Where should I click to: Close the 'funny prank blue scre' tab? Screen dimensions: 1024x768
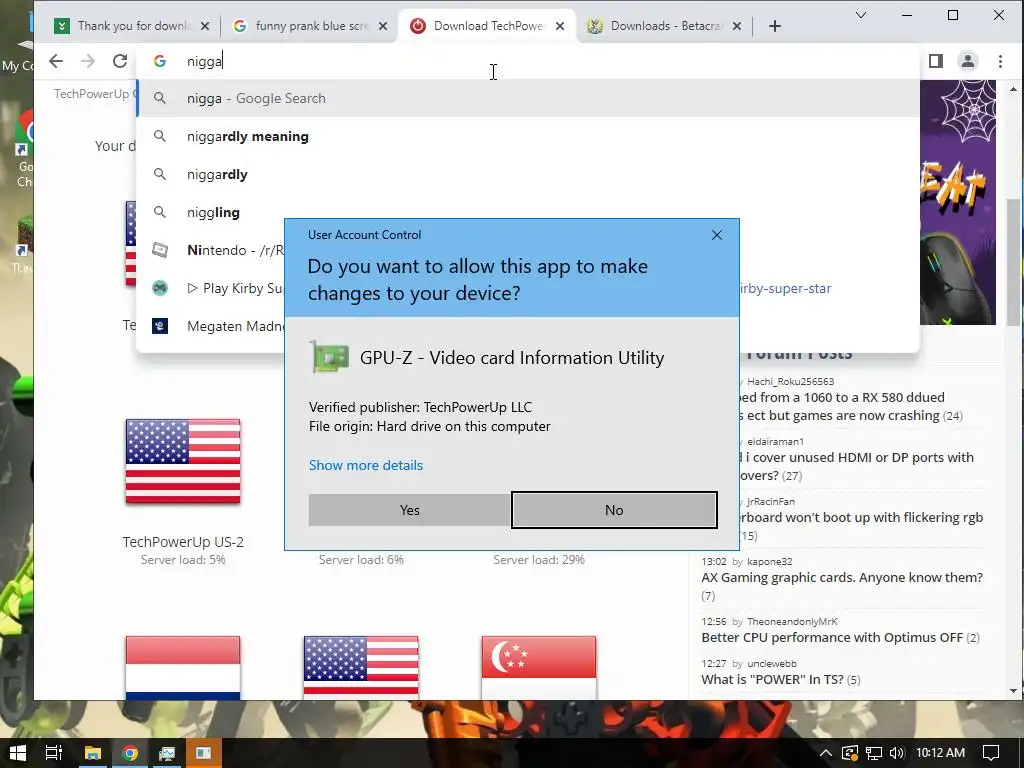click(x=383, y=26)
